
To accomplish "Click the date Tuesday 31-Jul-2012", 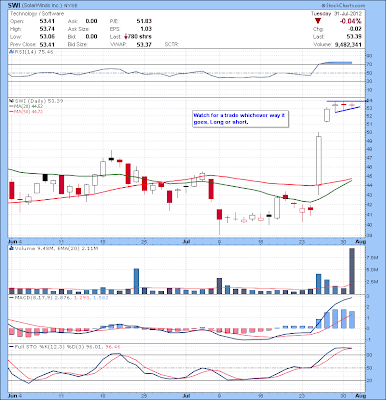I will tap(336, 14).
